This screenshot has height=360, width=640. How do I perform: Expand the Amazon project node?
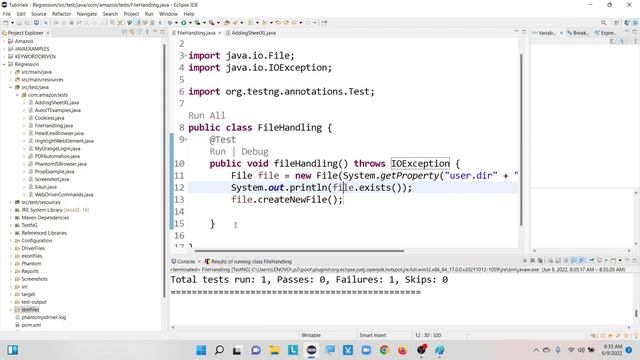click(4, 41)
